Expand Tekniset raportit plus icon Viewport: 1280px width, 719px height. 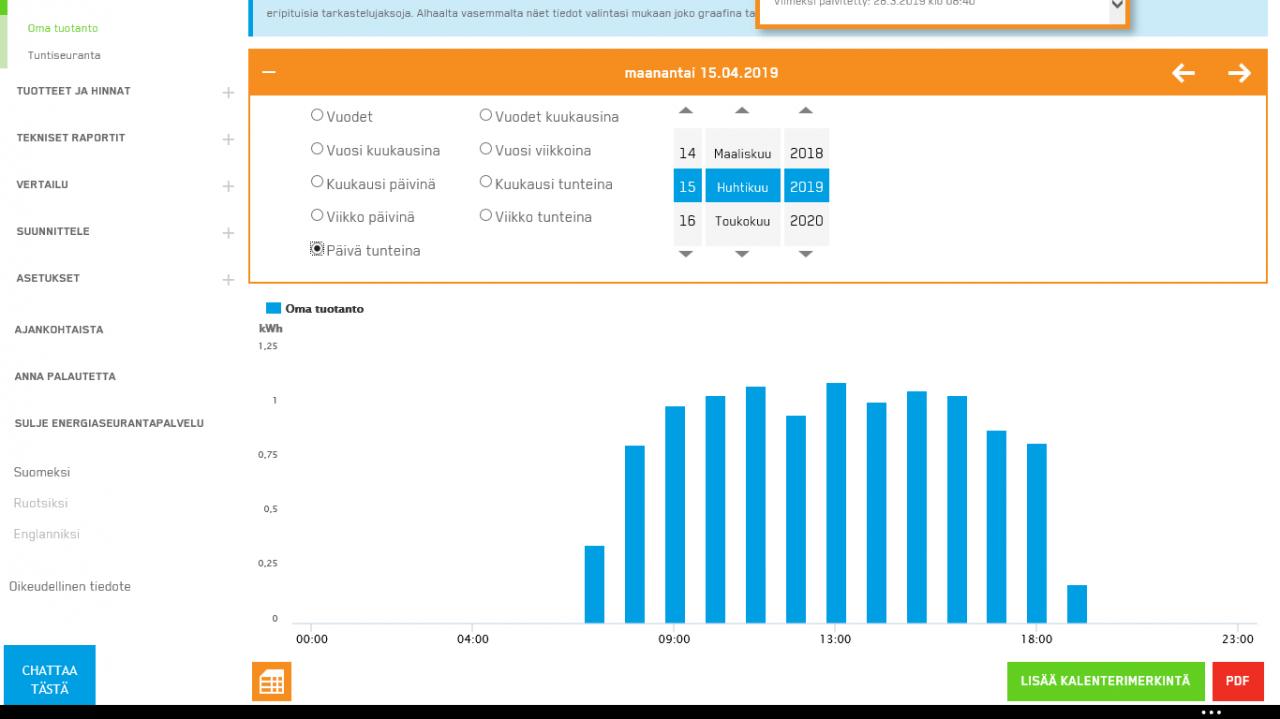pyautogui.click(x=228, y=139)
